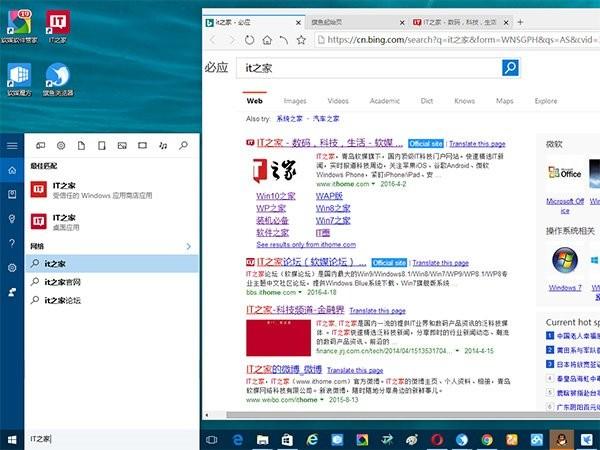The image size is (600, 450).
Task: Open the settings gear in Cortana sidebar
Action: click(12, 268)
